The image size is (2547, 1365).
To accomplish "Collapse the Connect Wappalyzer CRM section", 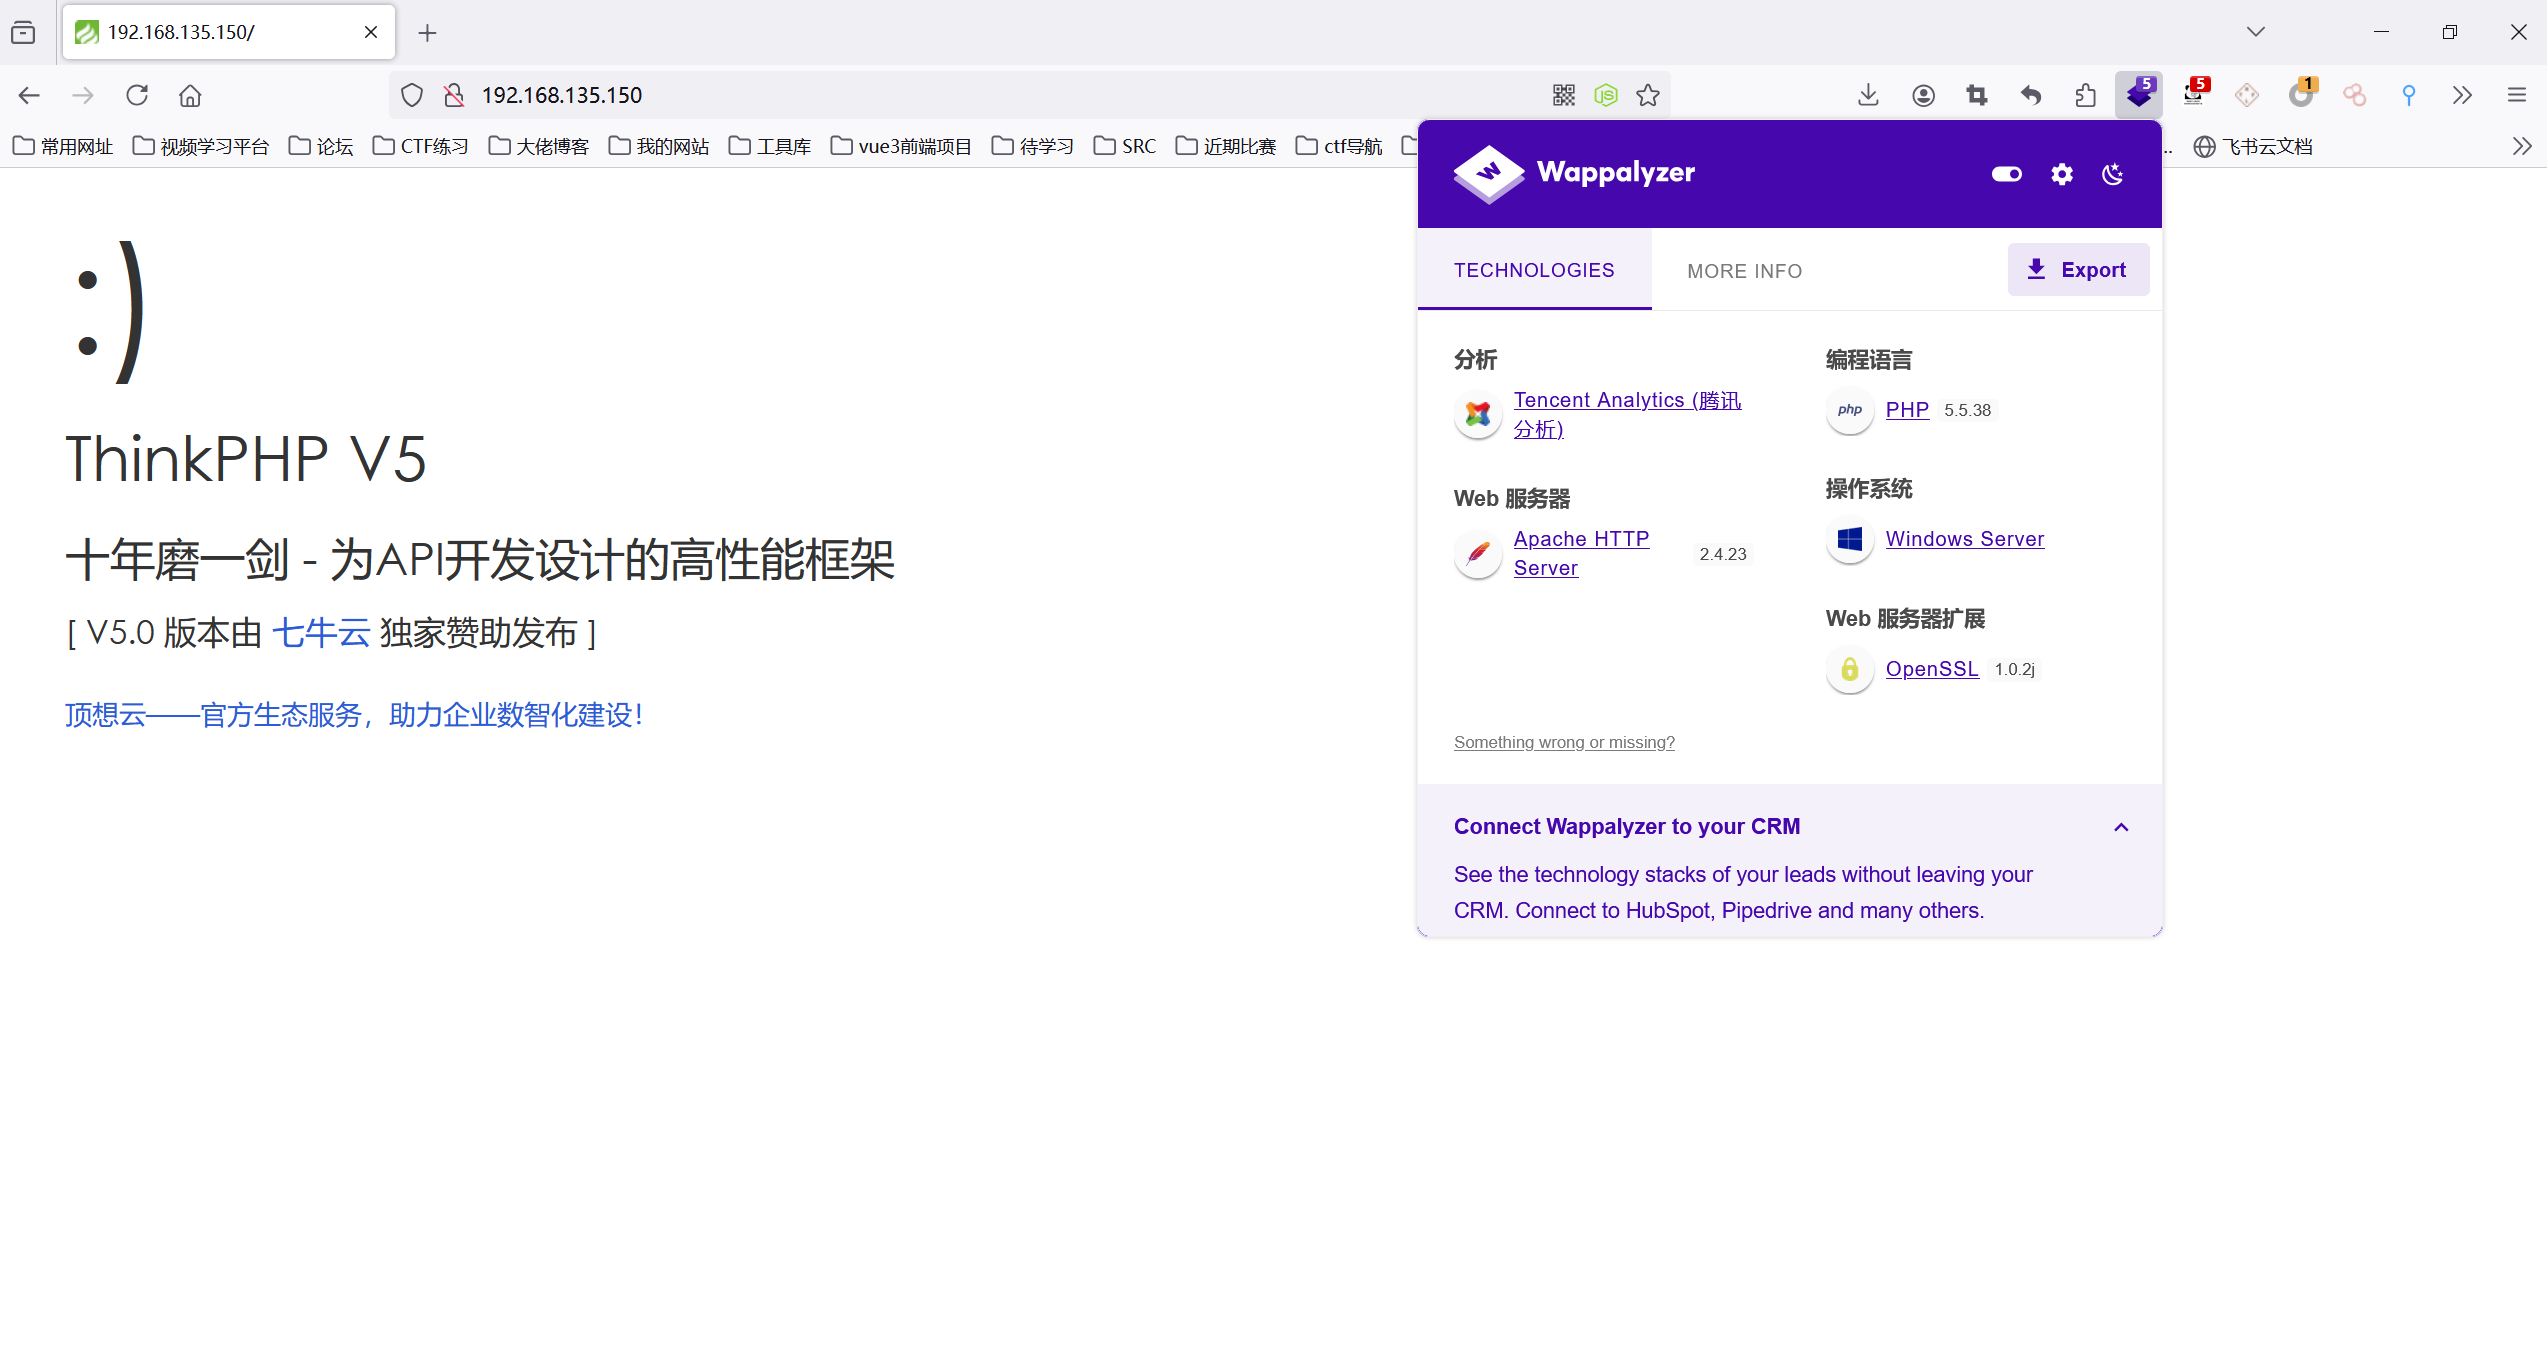I will [2121, 827].
